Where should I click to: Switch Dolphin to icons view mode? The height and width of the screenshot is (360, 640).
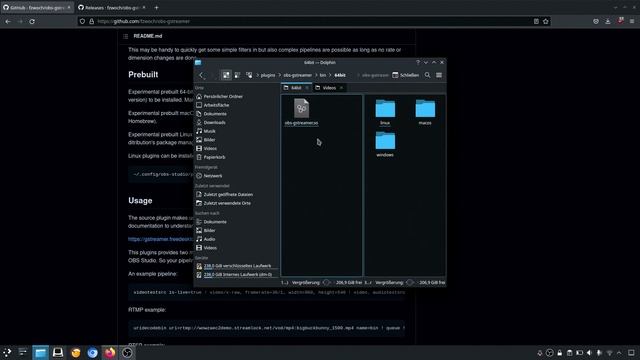pyautogui.click(x=226, y=75)
